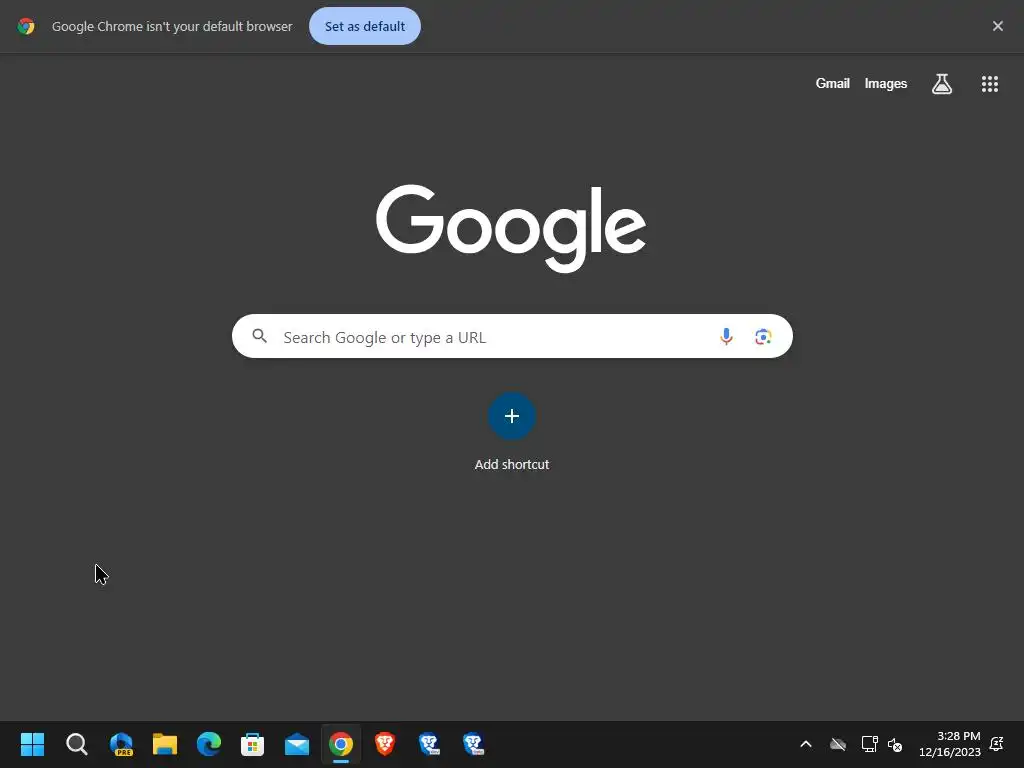1024x768 pixels.
Task: Open the first blue Brave variant icon
Action: (x=429, y=744)
